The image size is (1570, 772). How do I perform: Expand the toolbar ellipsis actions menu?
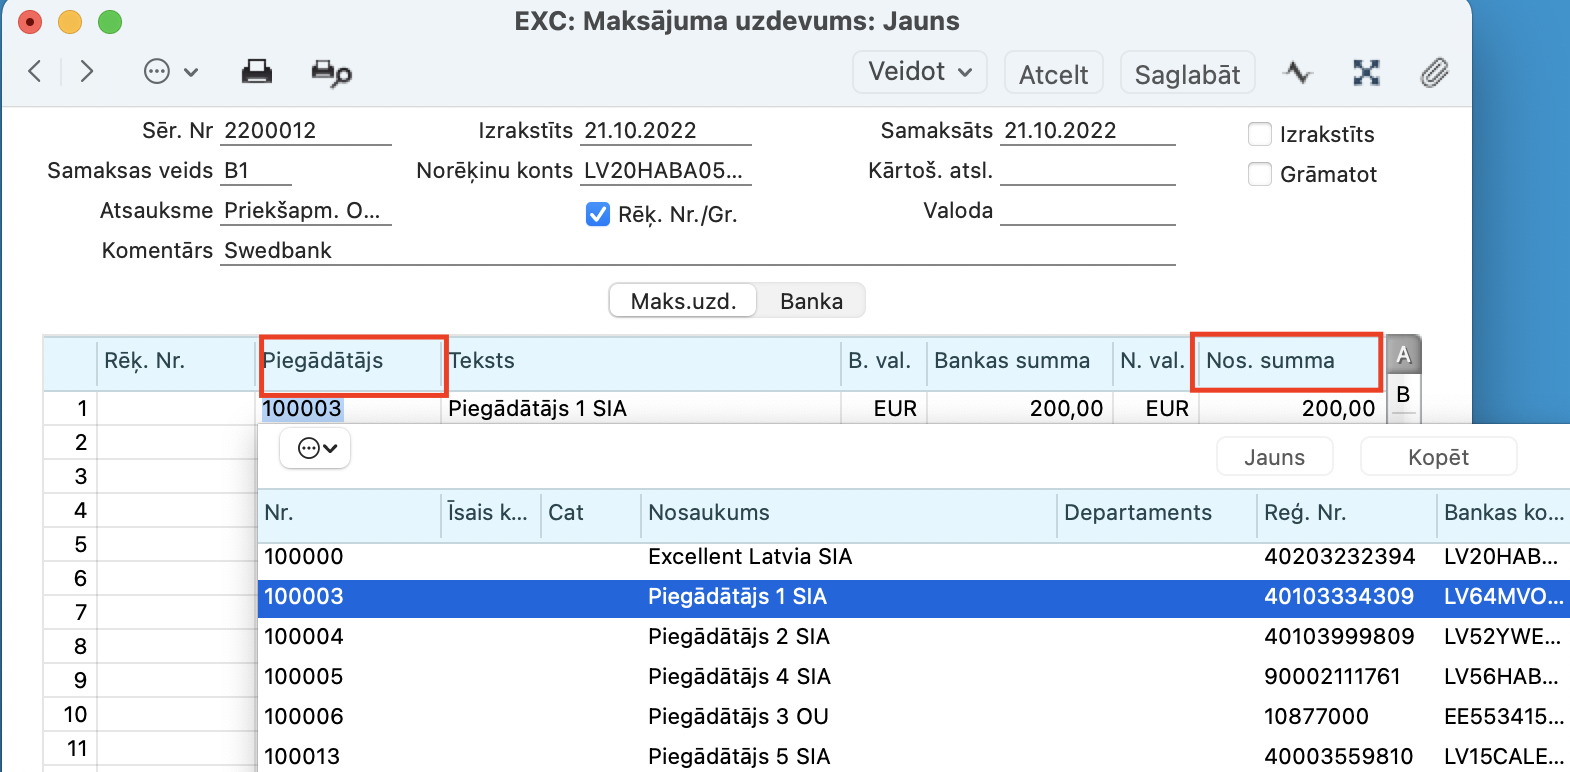coord(171,72)
